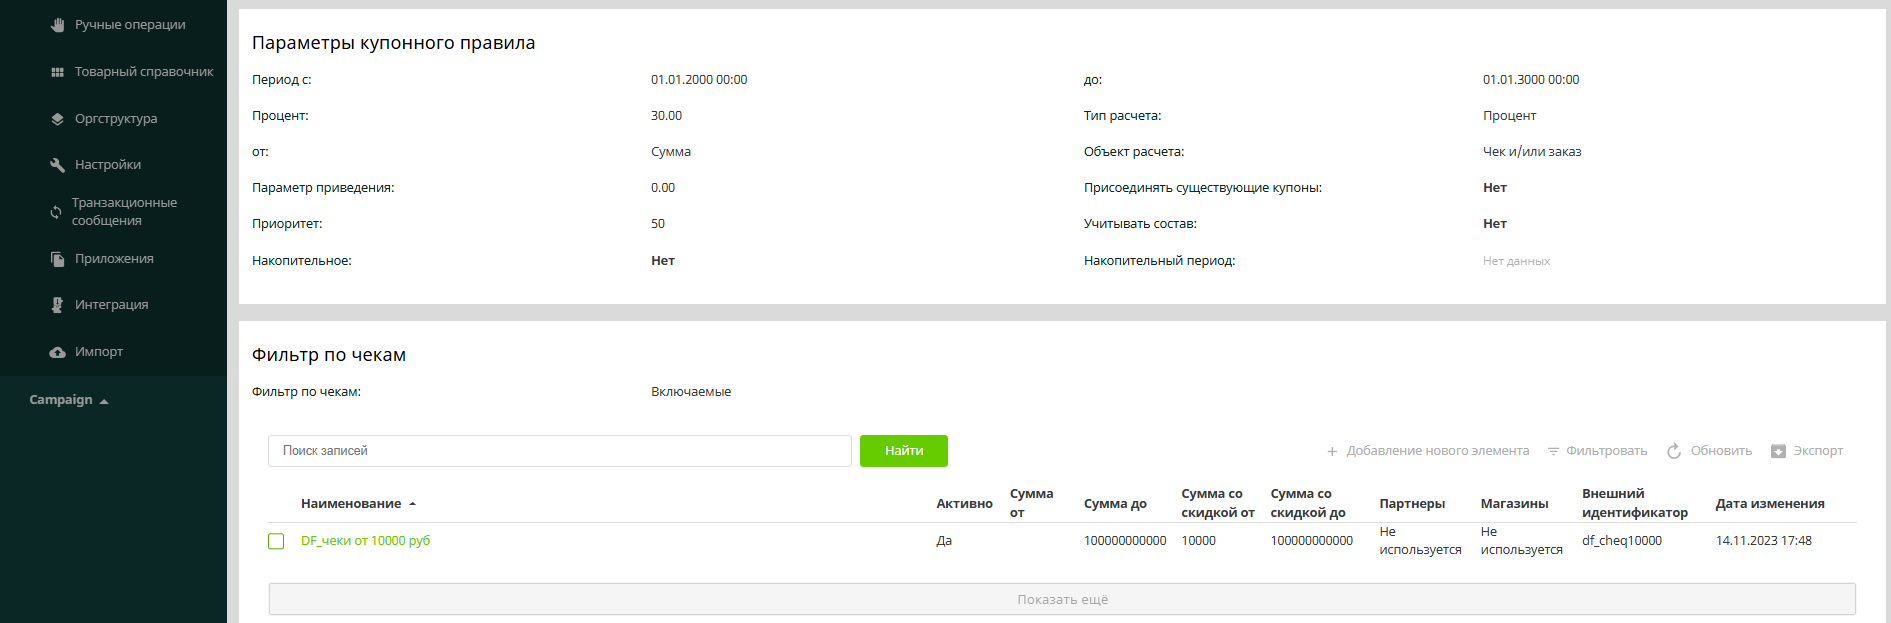Tick the checkbox for DF_чеки от 10000 руб
This screenshot has height=623, width=1891.
pyautogui.click(x=276, y=541)
